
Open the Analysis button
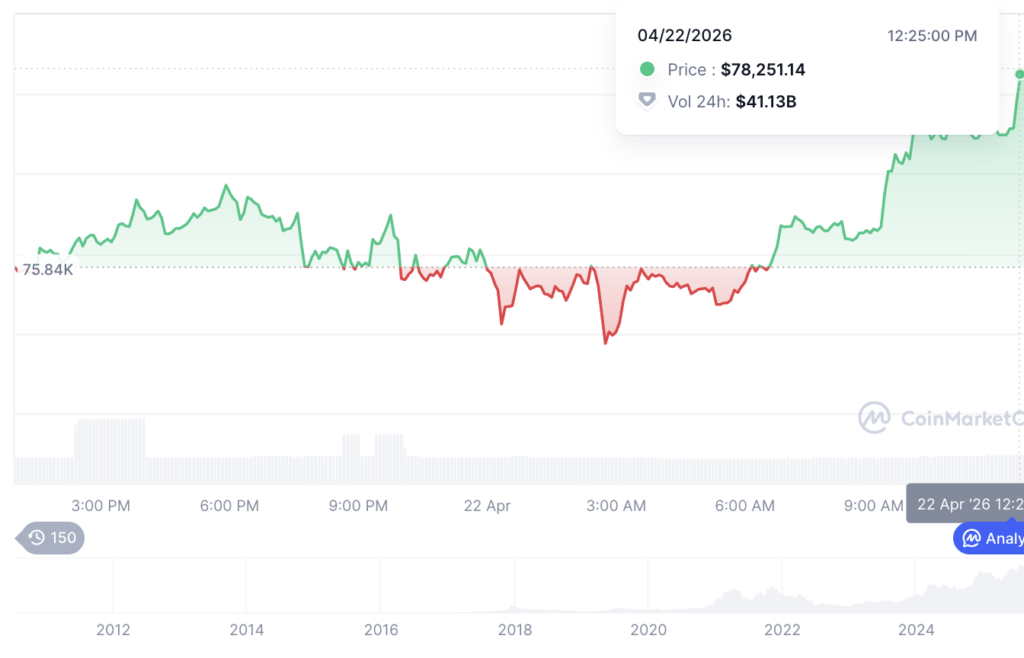tap(989, 539)
